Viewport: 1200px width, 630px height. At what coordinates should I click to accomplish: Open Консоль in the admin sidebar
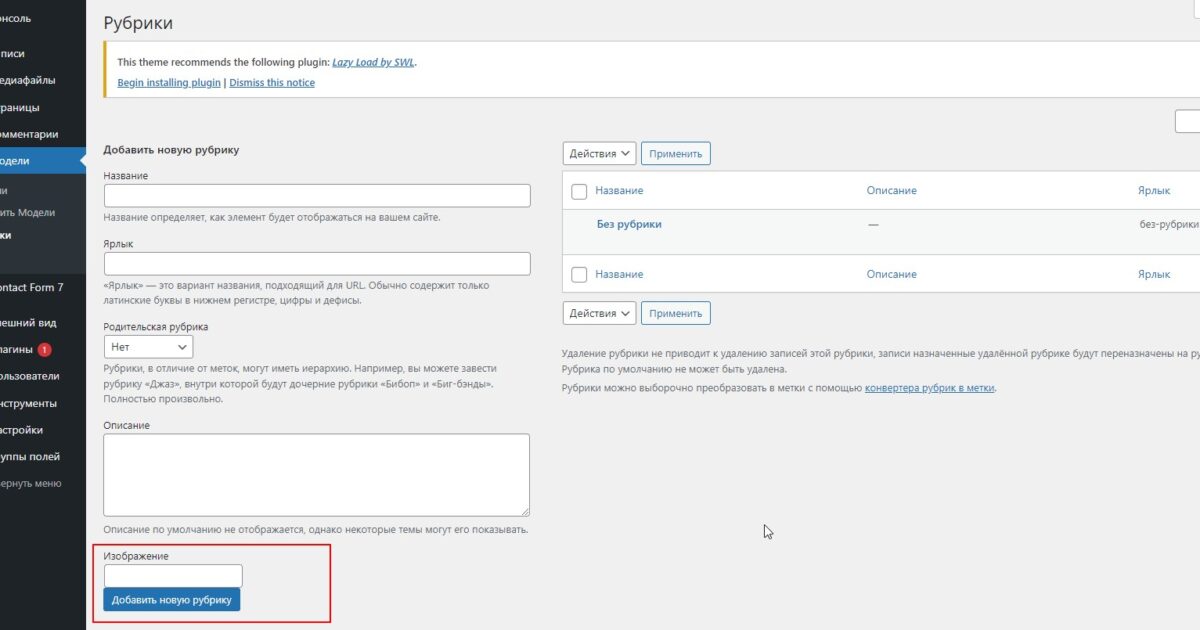tap(15, 18)
